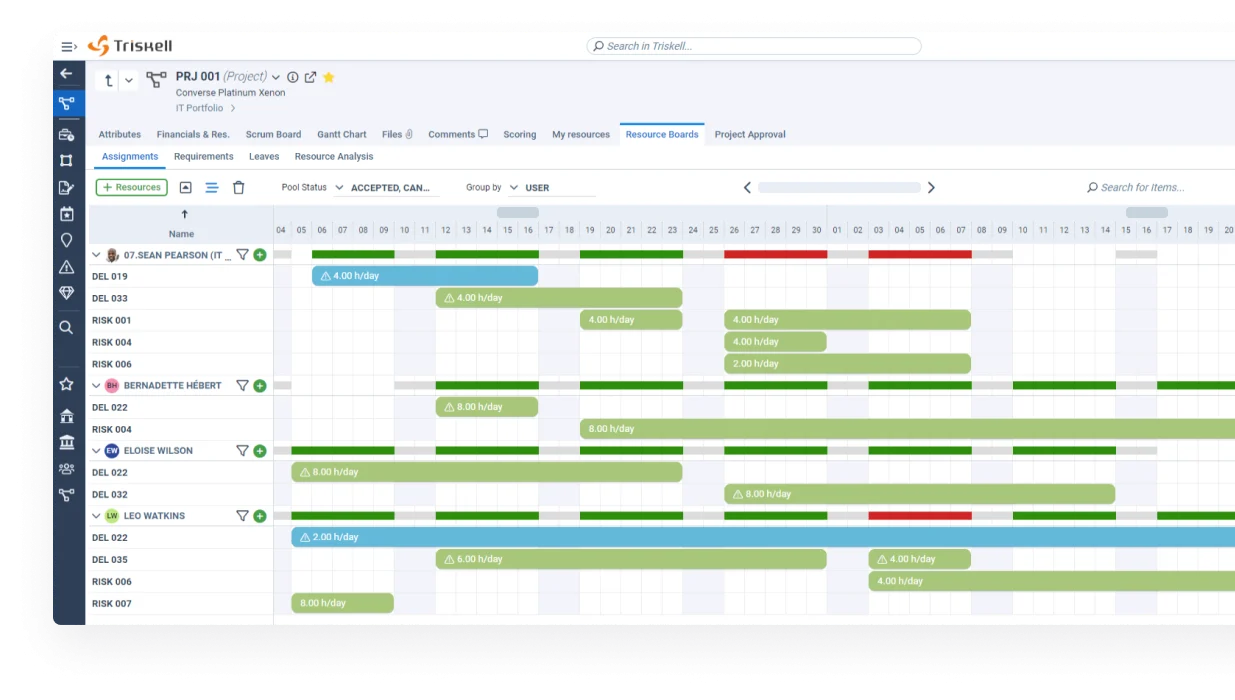Click inside the Search for Items field
The width and height of the screenshot is (1235, 700).
(x=1139, y=187)
